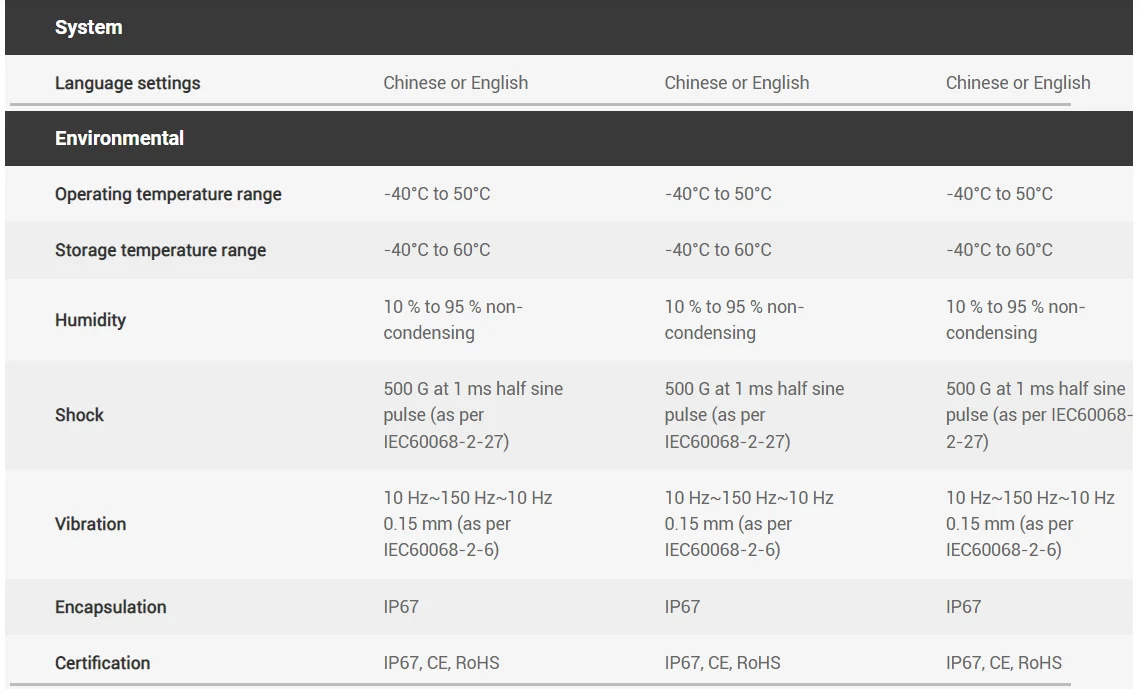Select the Language settings row label
Screen dimensions: 1140x689
(x=128, y=83)
